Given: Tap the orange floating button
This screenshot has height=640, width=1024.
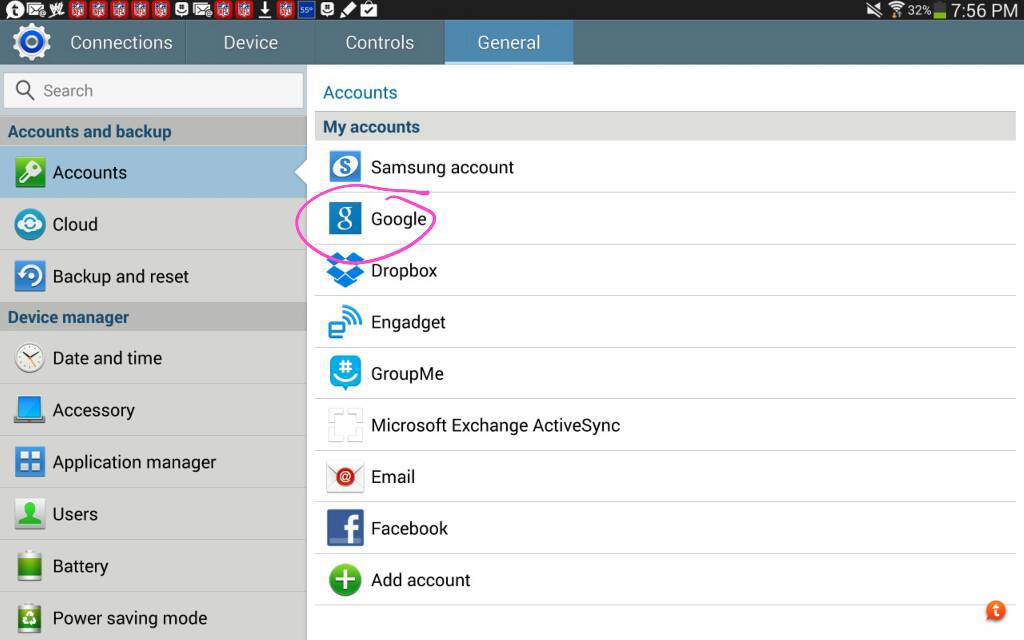Looking at the screenshot, I should [x=995, y=611].
